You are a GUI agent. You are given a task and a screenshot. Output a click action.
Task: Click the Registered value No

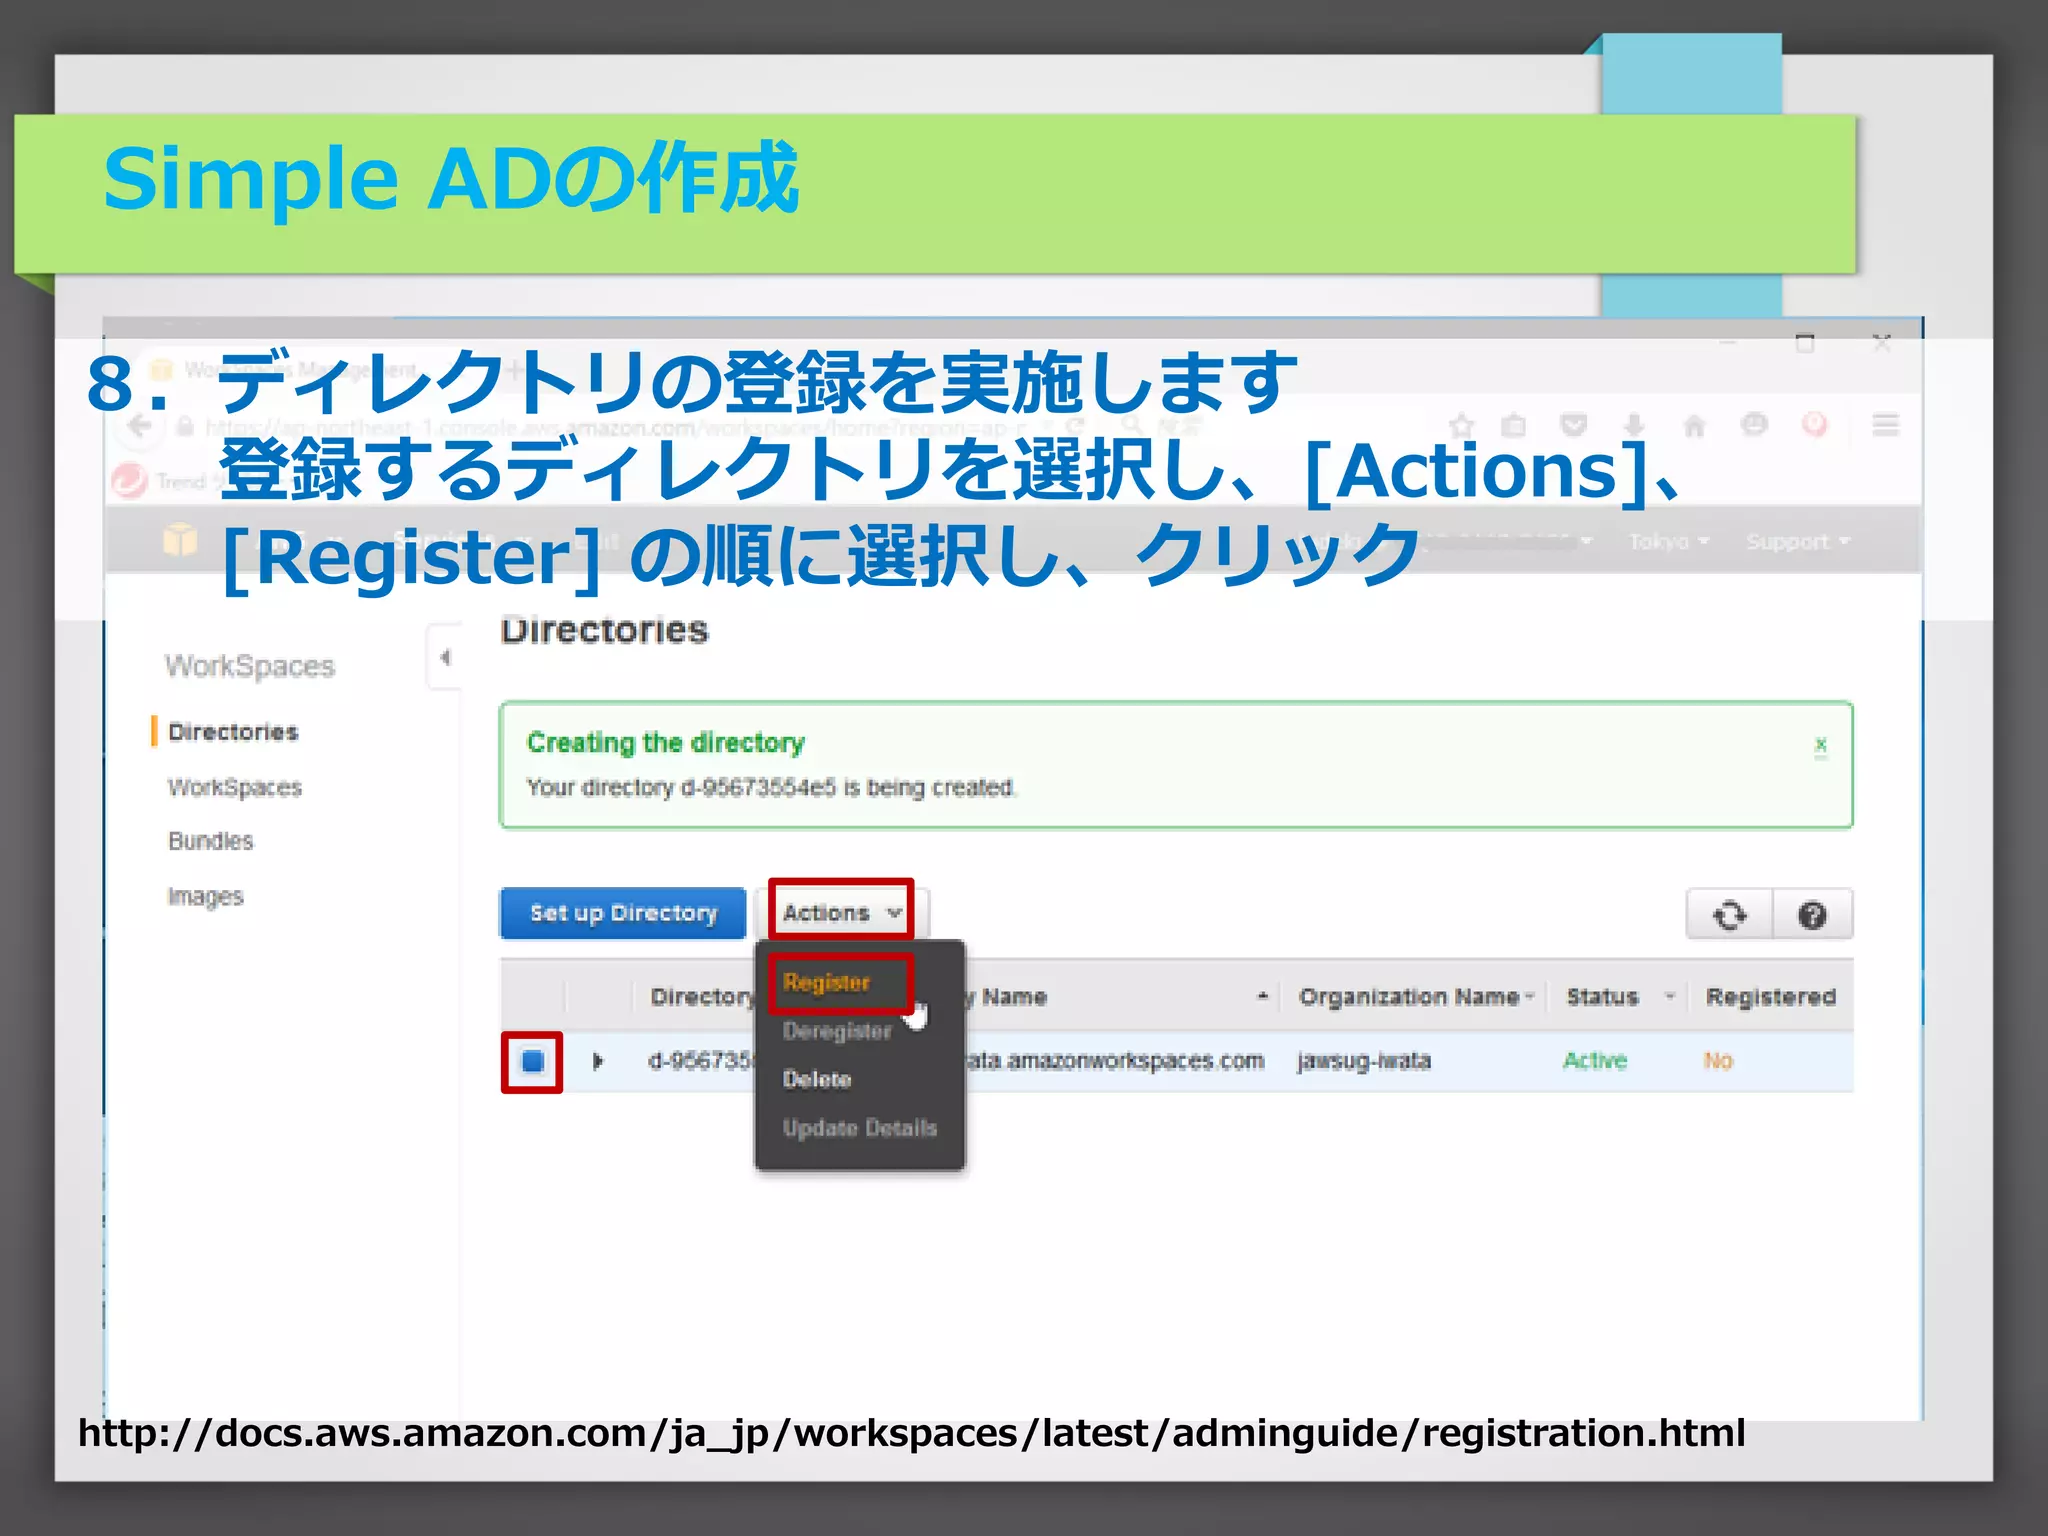[x=1718, y=1060]
